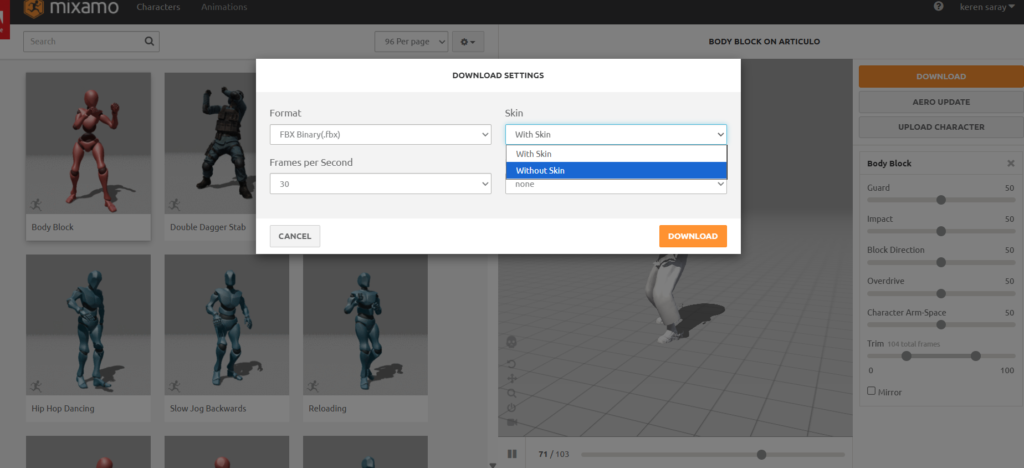Click the rotate view icon in viewer
1024x468 pixels.
click(512, 363)
